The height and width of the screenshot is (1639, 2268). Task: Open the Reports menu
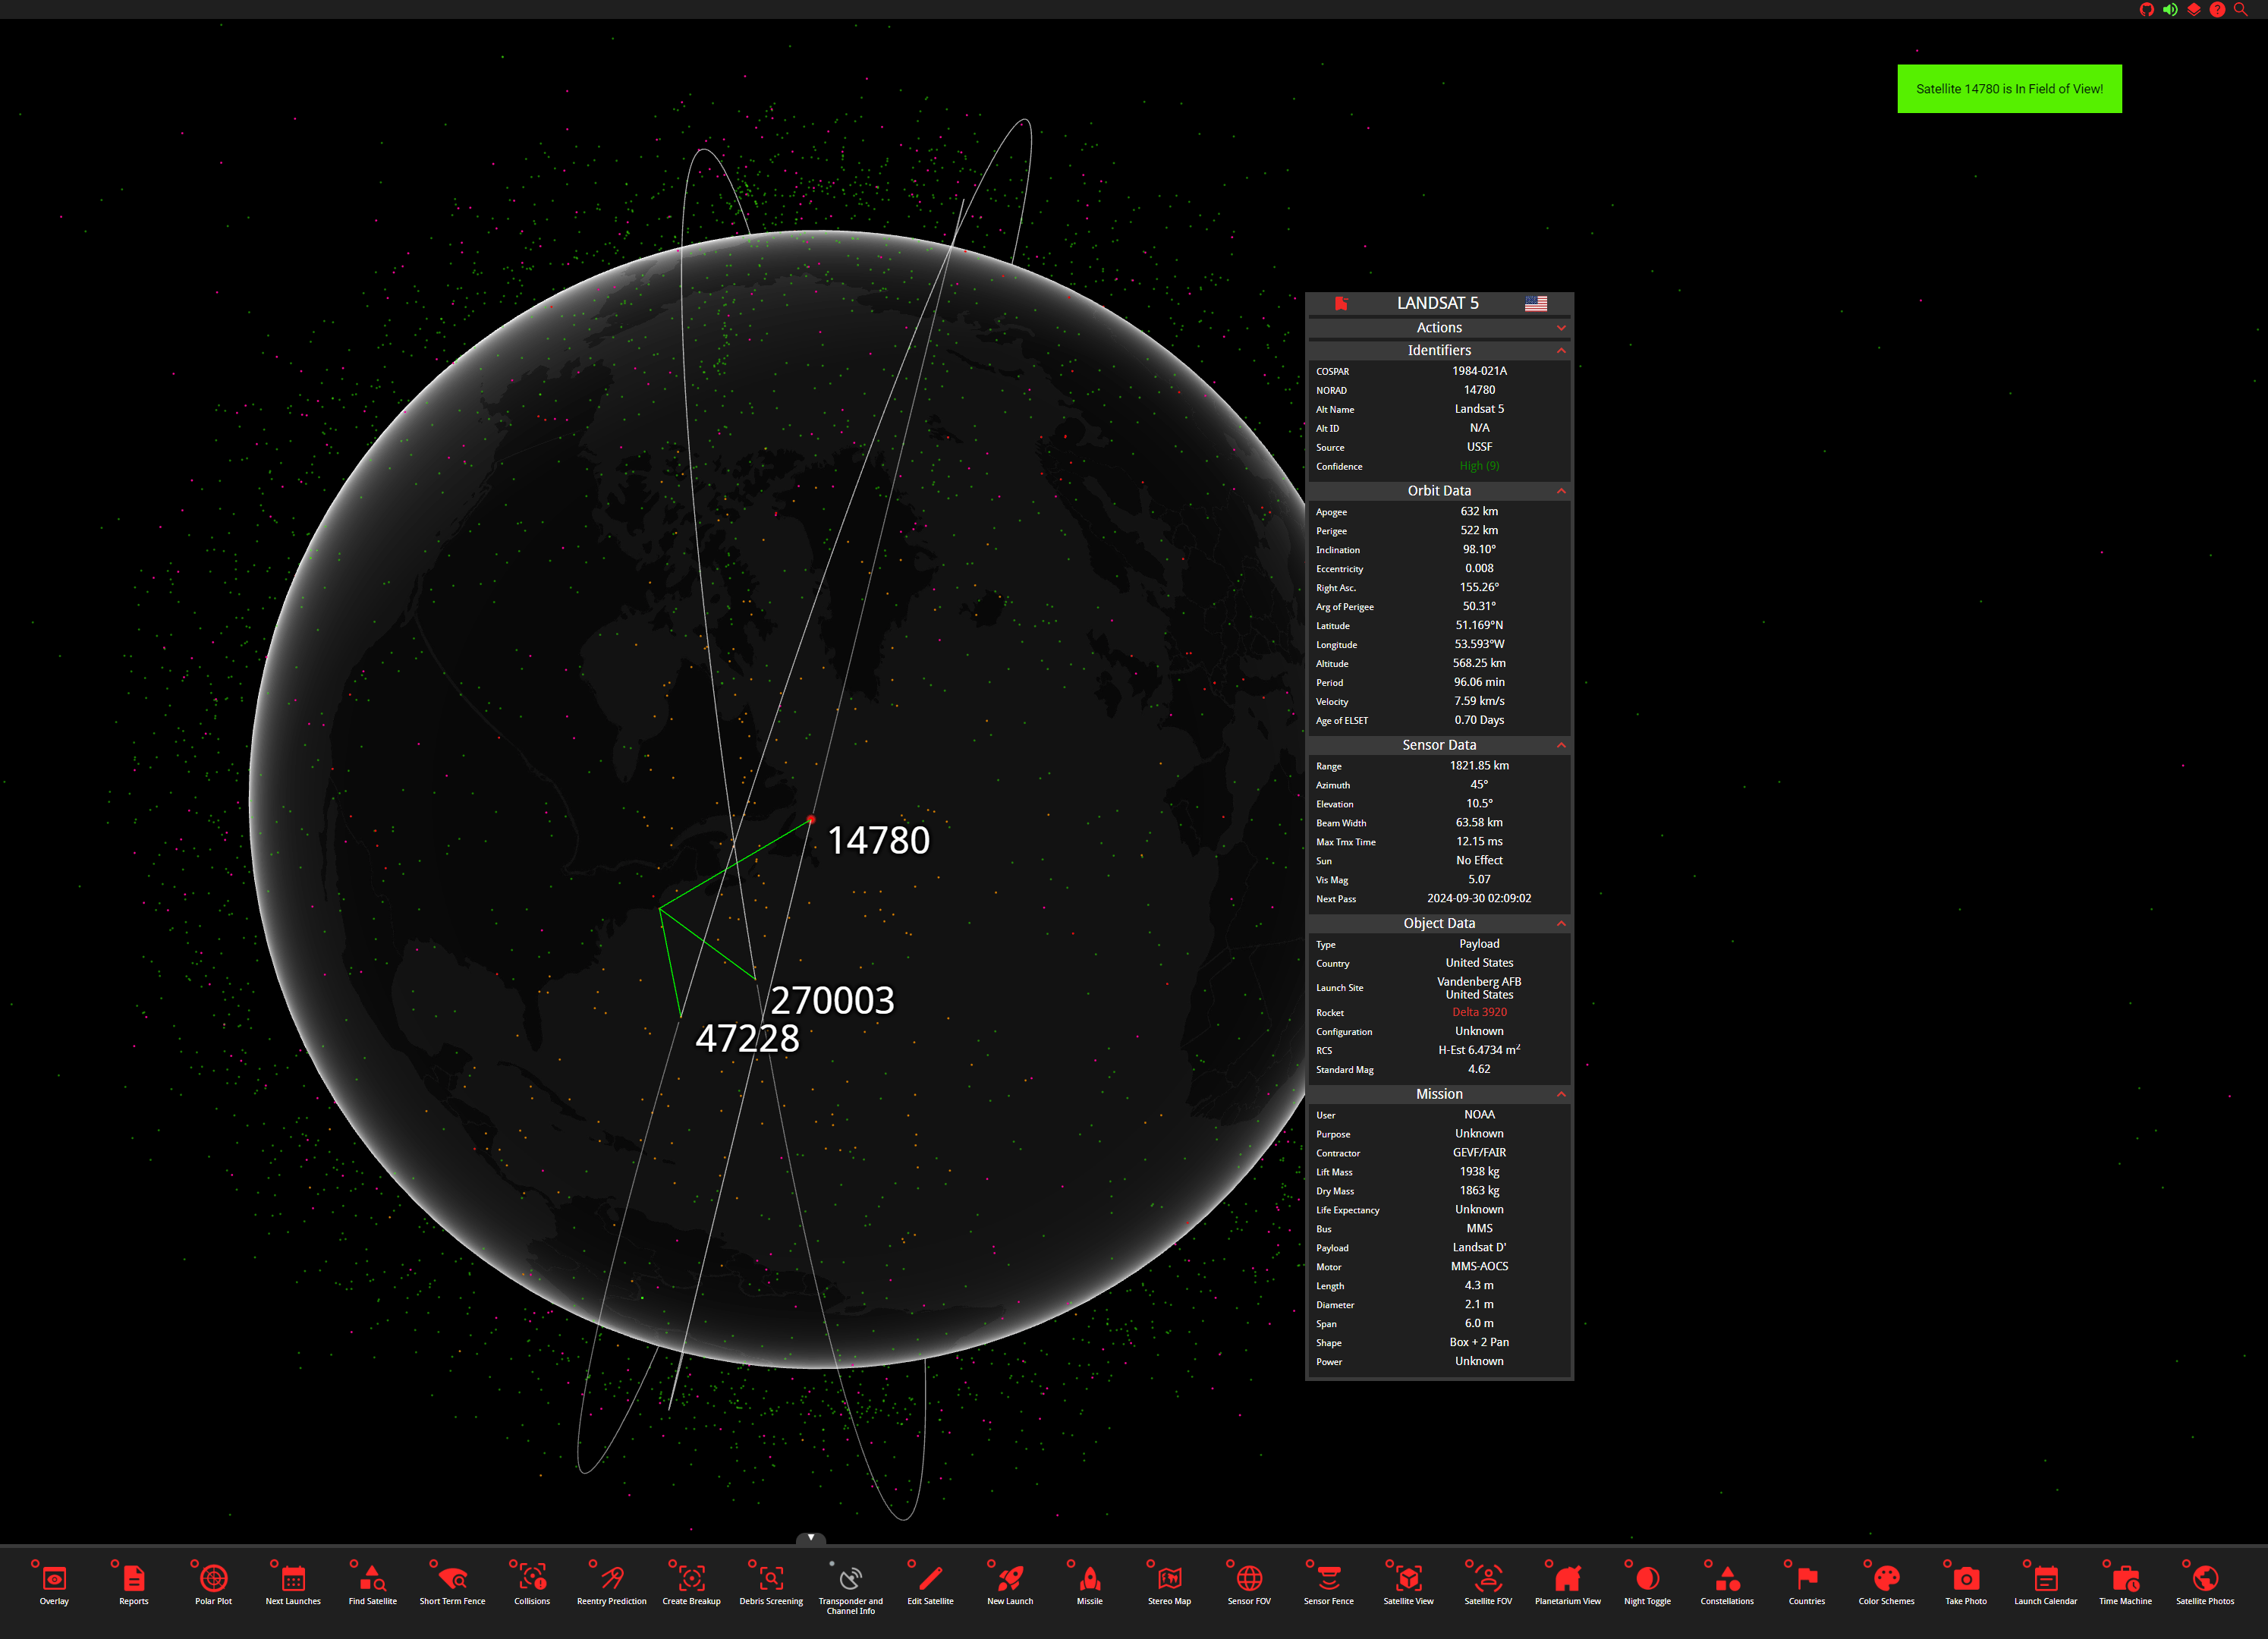(x=134, y=1584)
